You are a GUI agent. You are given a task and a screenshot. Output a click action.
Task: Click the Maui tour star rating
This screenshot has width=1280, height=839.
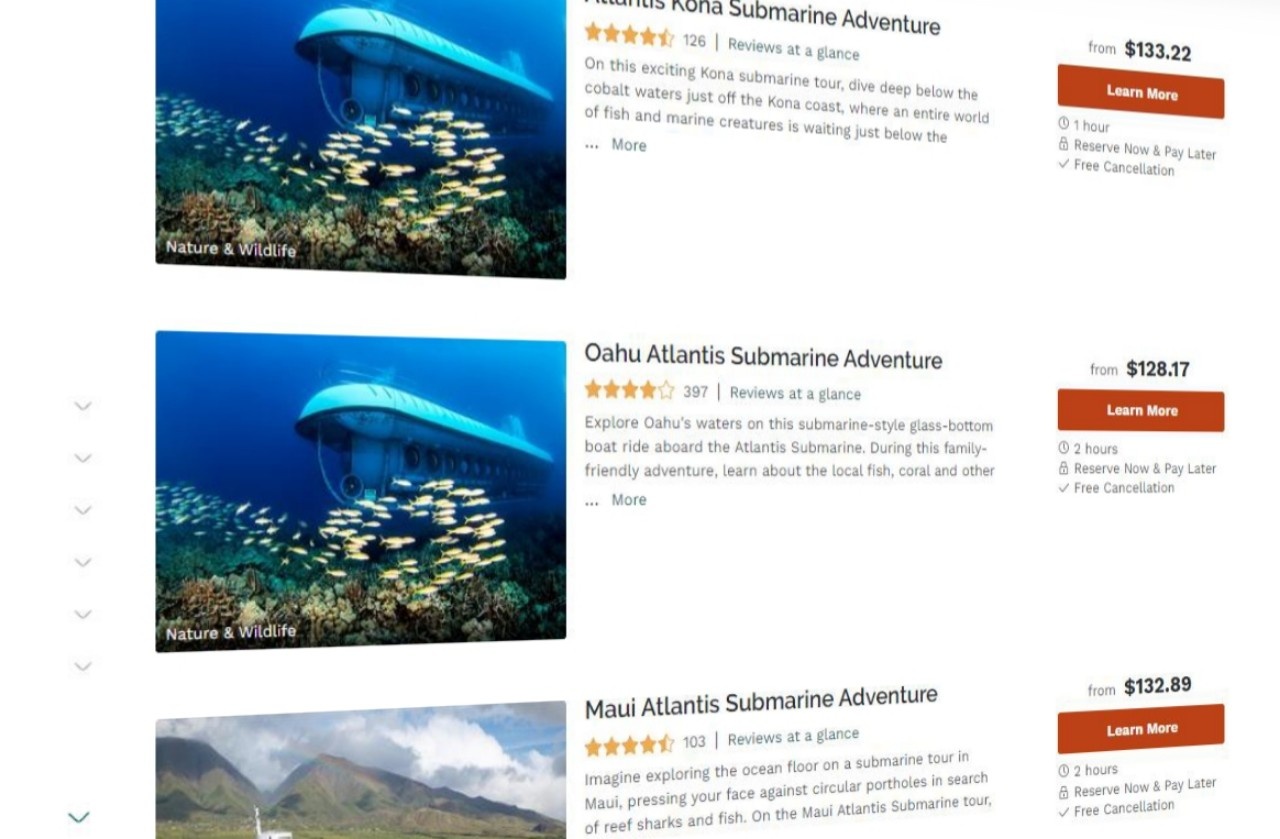pos(629,744)
